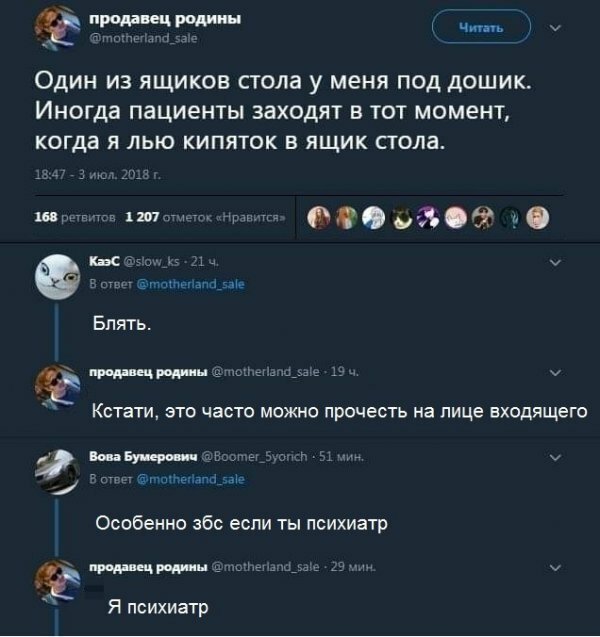Open first liker avatar in likes row
Viewport: 600px width, 637px height.
pyautogui.click(x=318, y=218)
